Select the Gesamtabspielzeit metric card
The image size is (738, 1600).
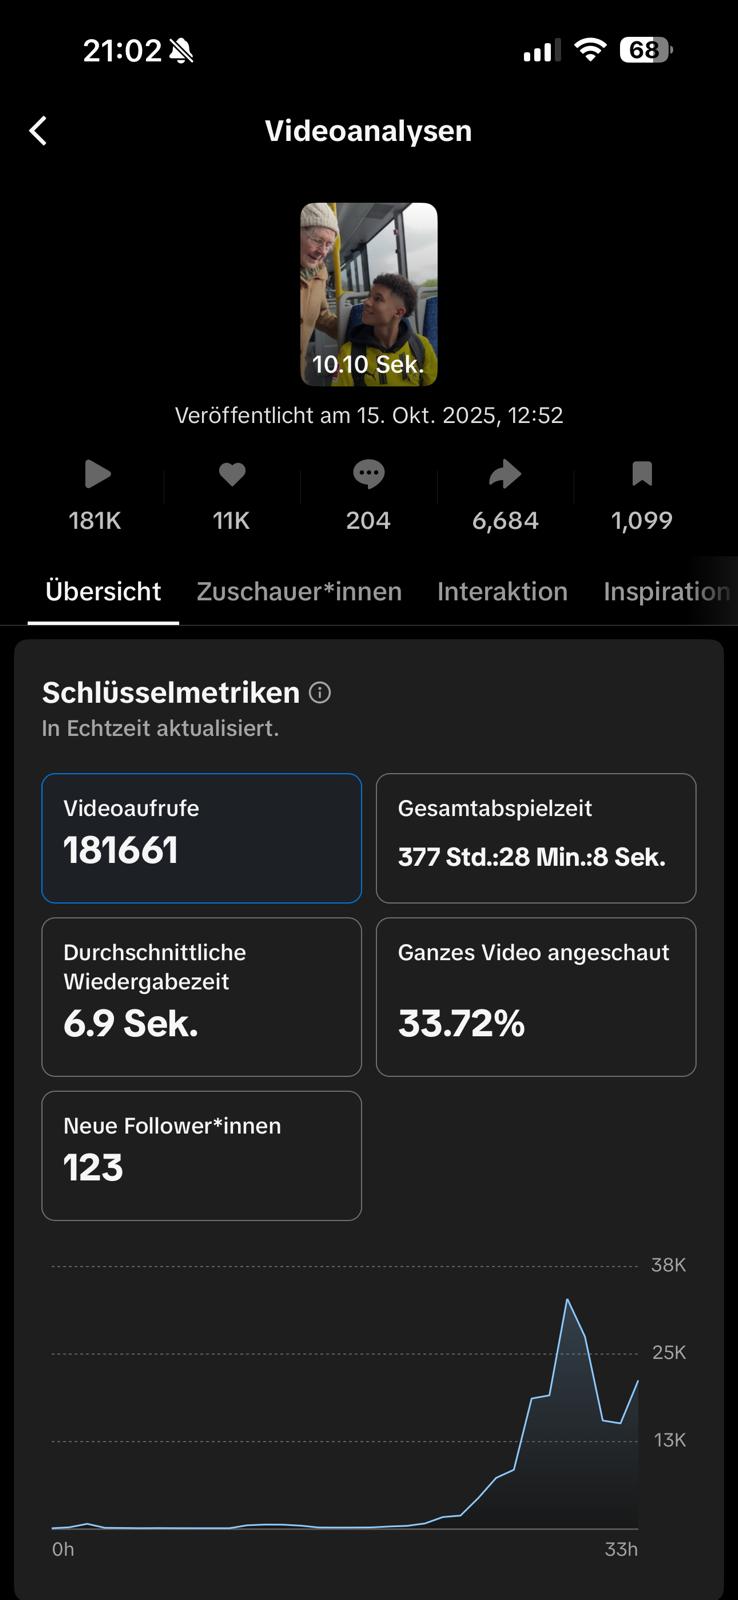536,838
